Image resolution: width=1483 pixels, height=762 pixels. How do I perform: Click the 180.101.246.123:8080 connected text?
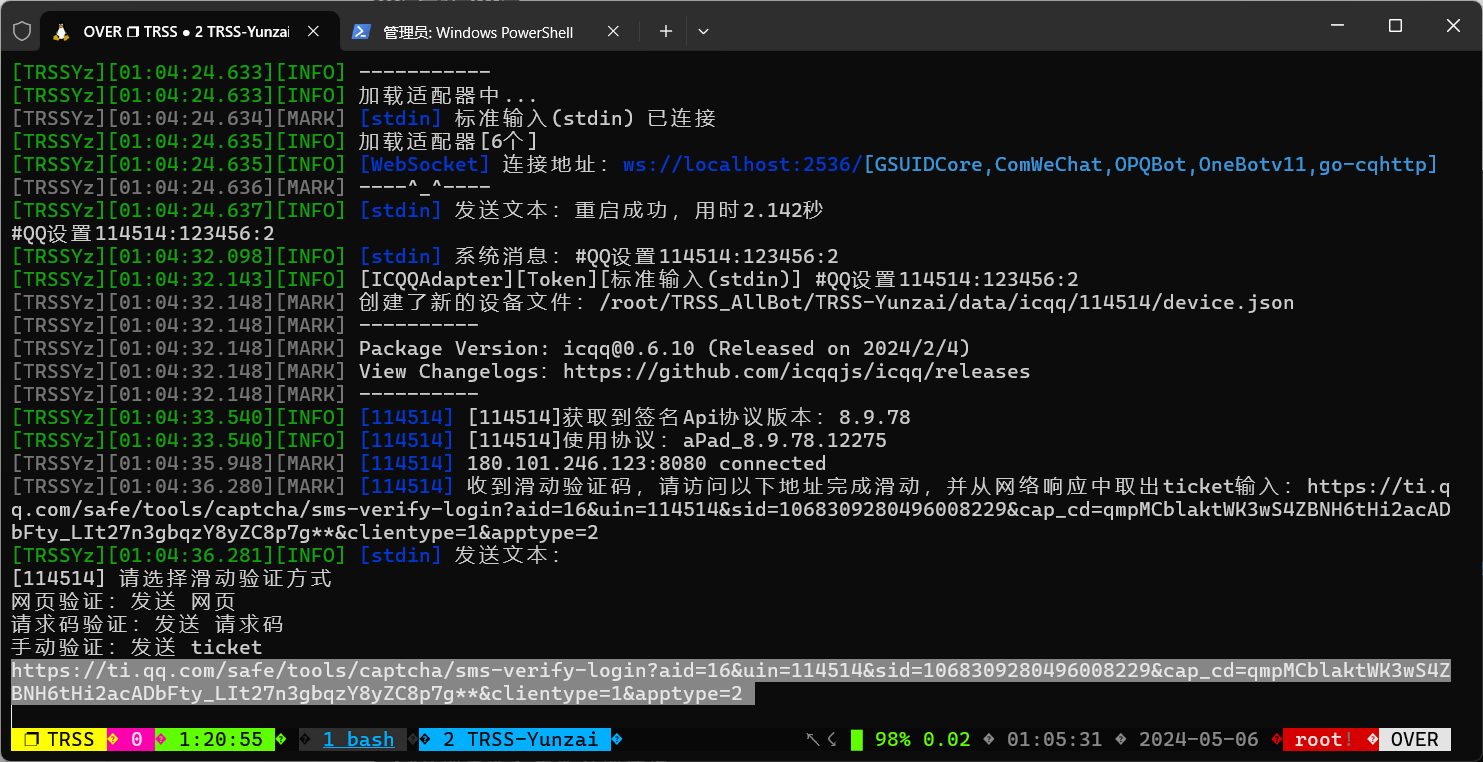tap(646, 463)
